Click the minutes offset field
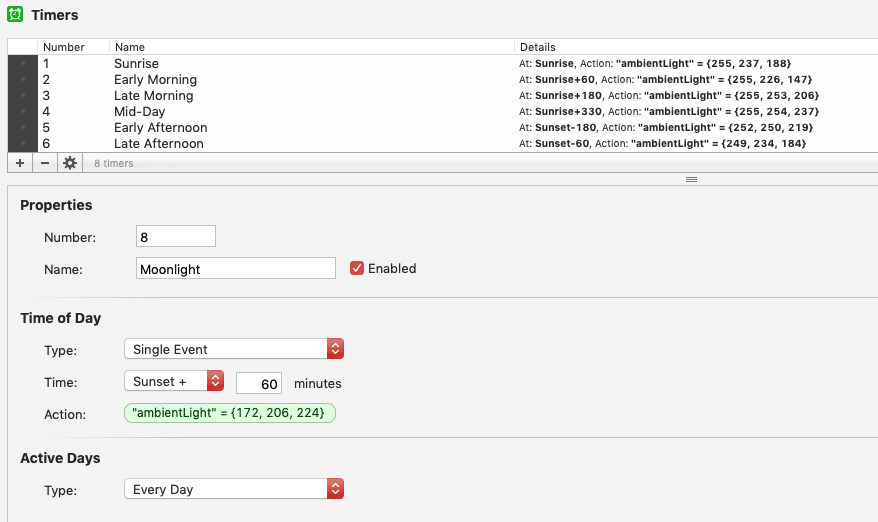Image resolution: width=878 pixels, height=522 pixels. tap(259, 383)
